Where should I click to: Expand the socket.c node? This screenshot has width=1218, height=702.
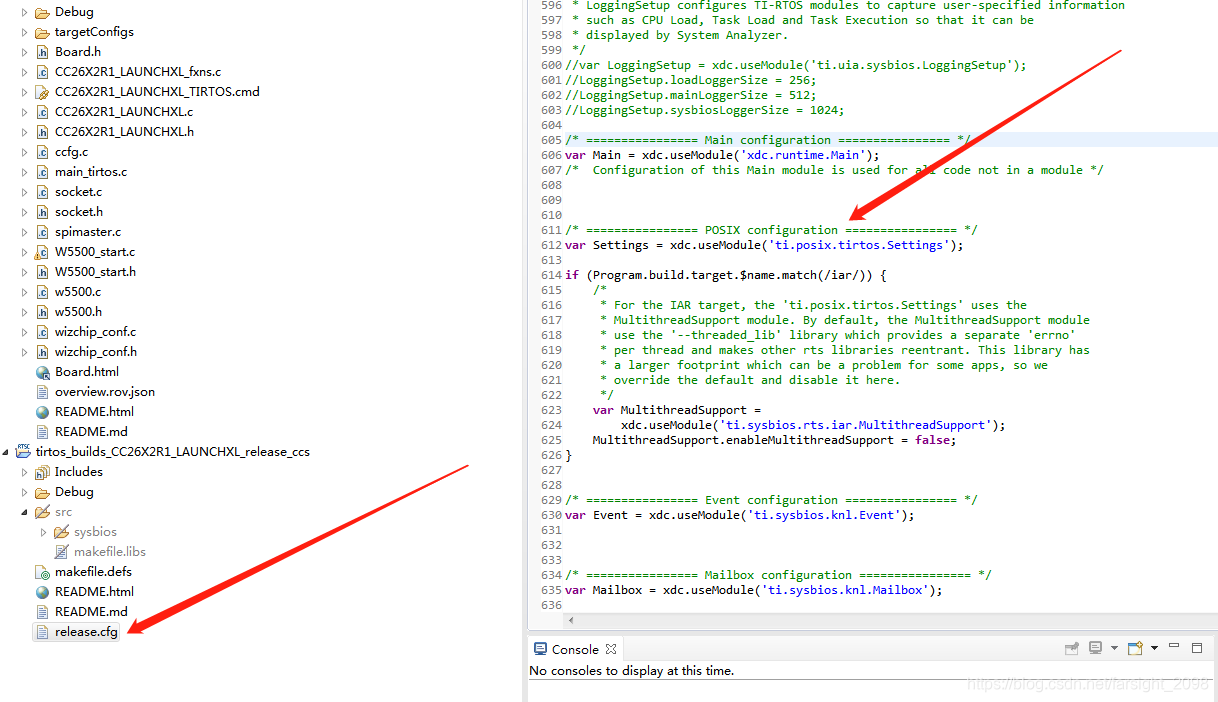(x=25, y=192)
